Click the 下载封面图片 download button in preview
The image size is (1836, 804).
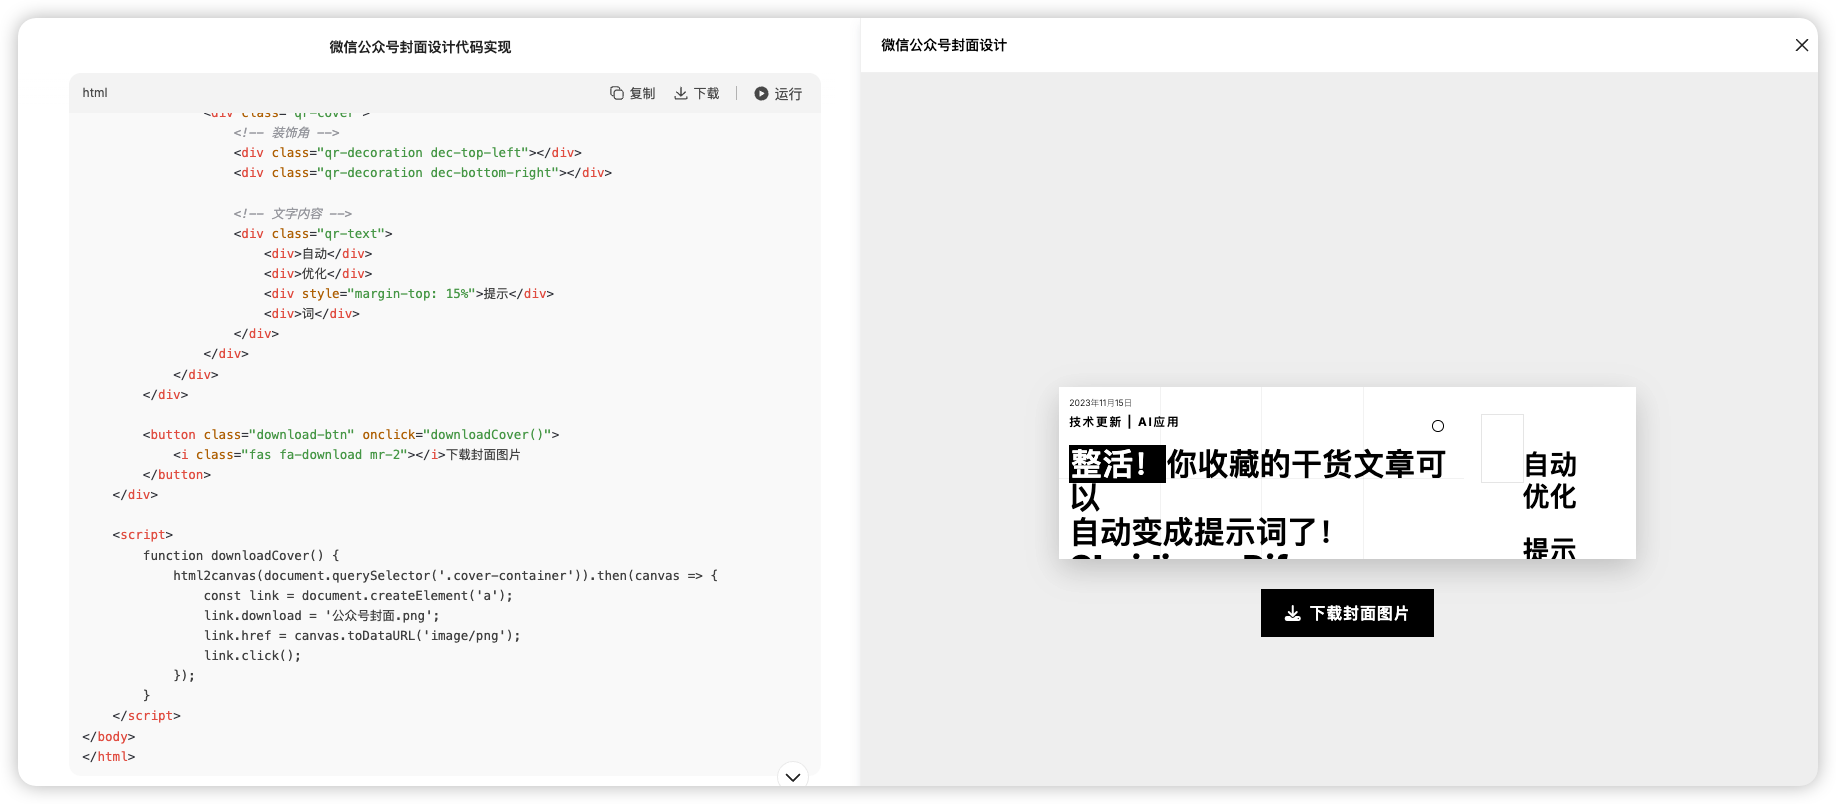(1347, 613)
